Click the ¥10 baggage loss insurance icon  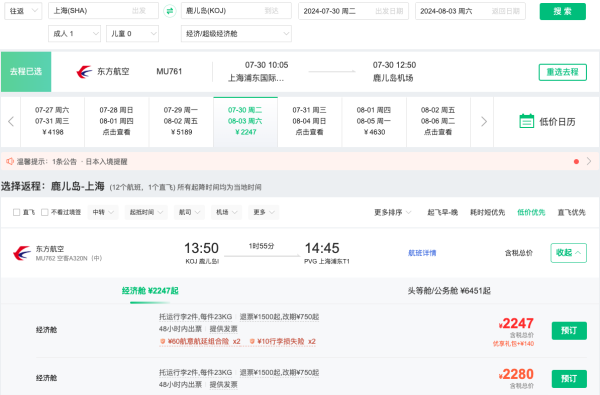(252, 341)
